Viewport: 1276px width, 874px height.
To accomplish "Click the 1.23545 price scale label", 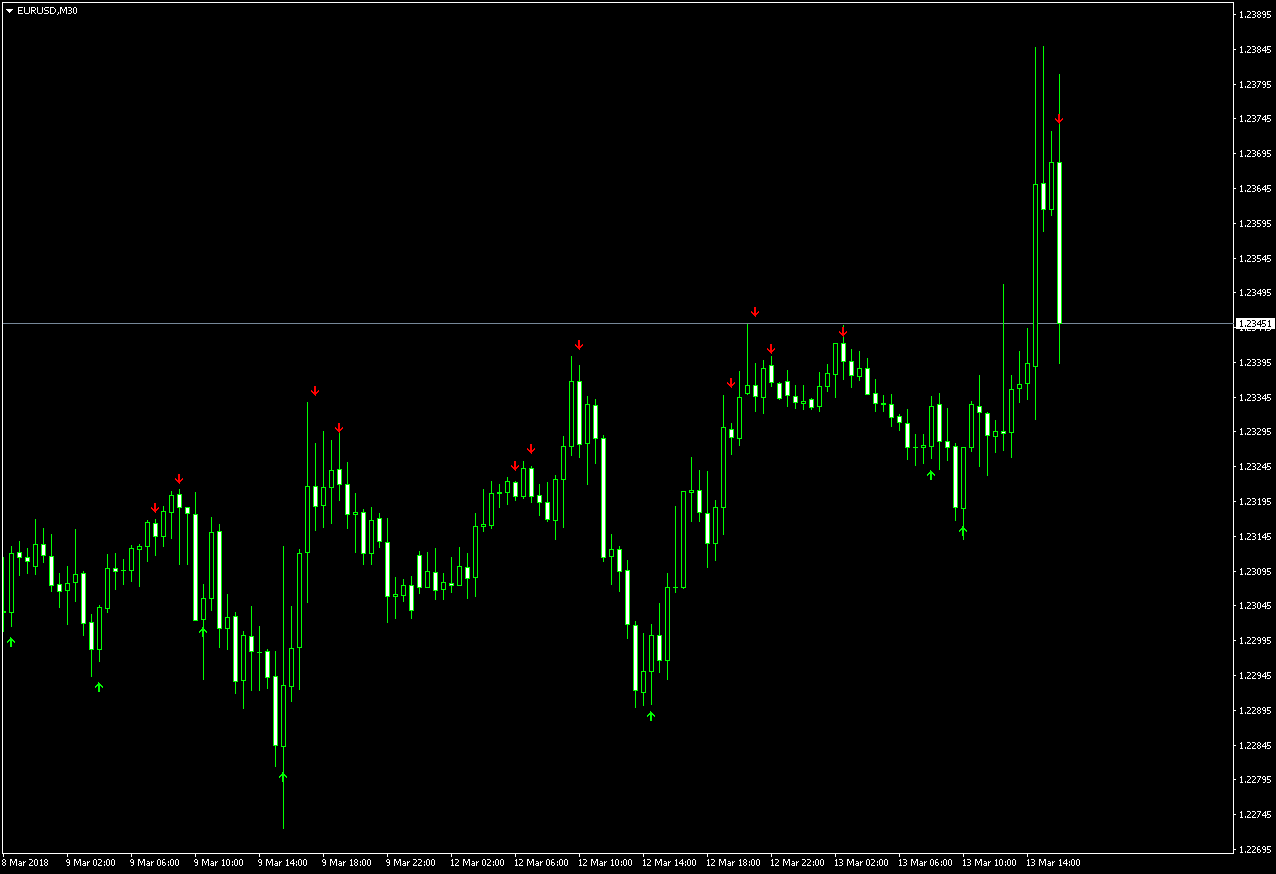I will tap(1256, 259).
